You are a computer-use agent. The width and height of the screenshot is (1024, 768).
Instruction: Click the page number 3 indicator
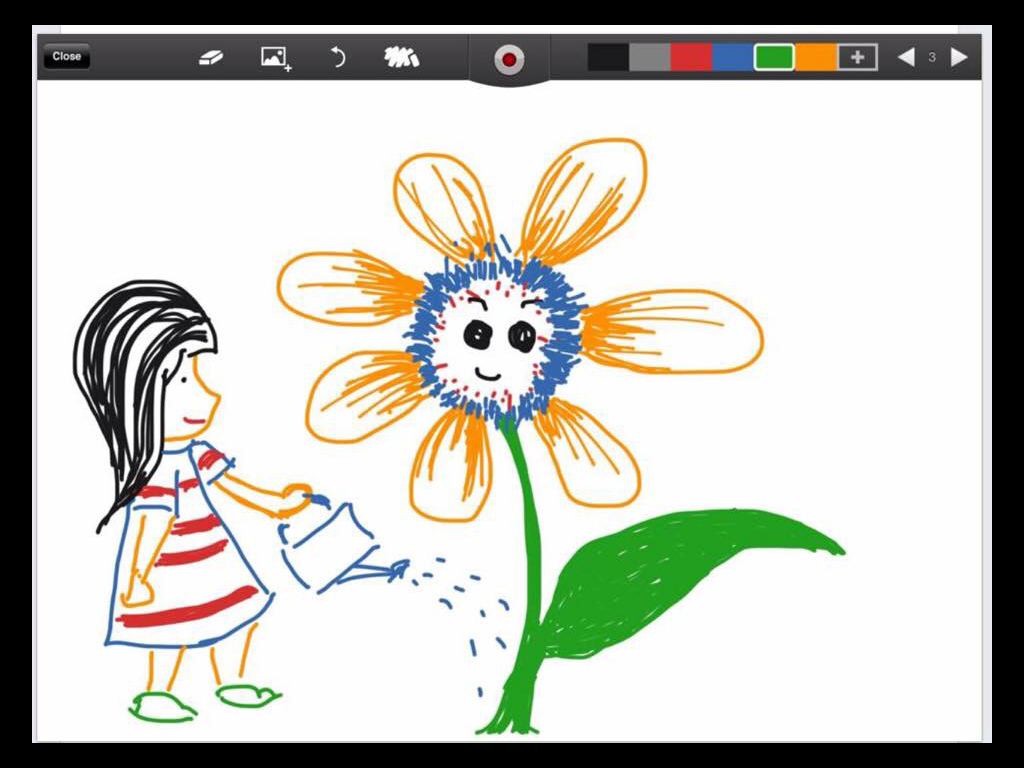click(932, 57)
